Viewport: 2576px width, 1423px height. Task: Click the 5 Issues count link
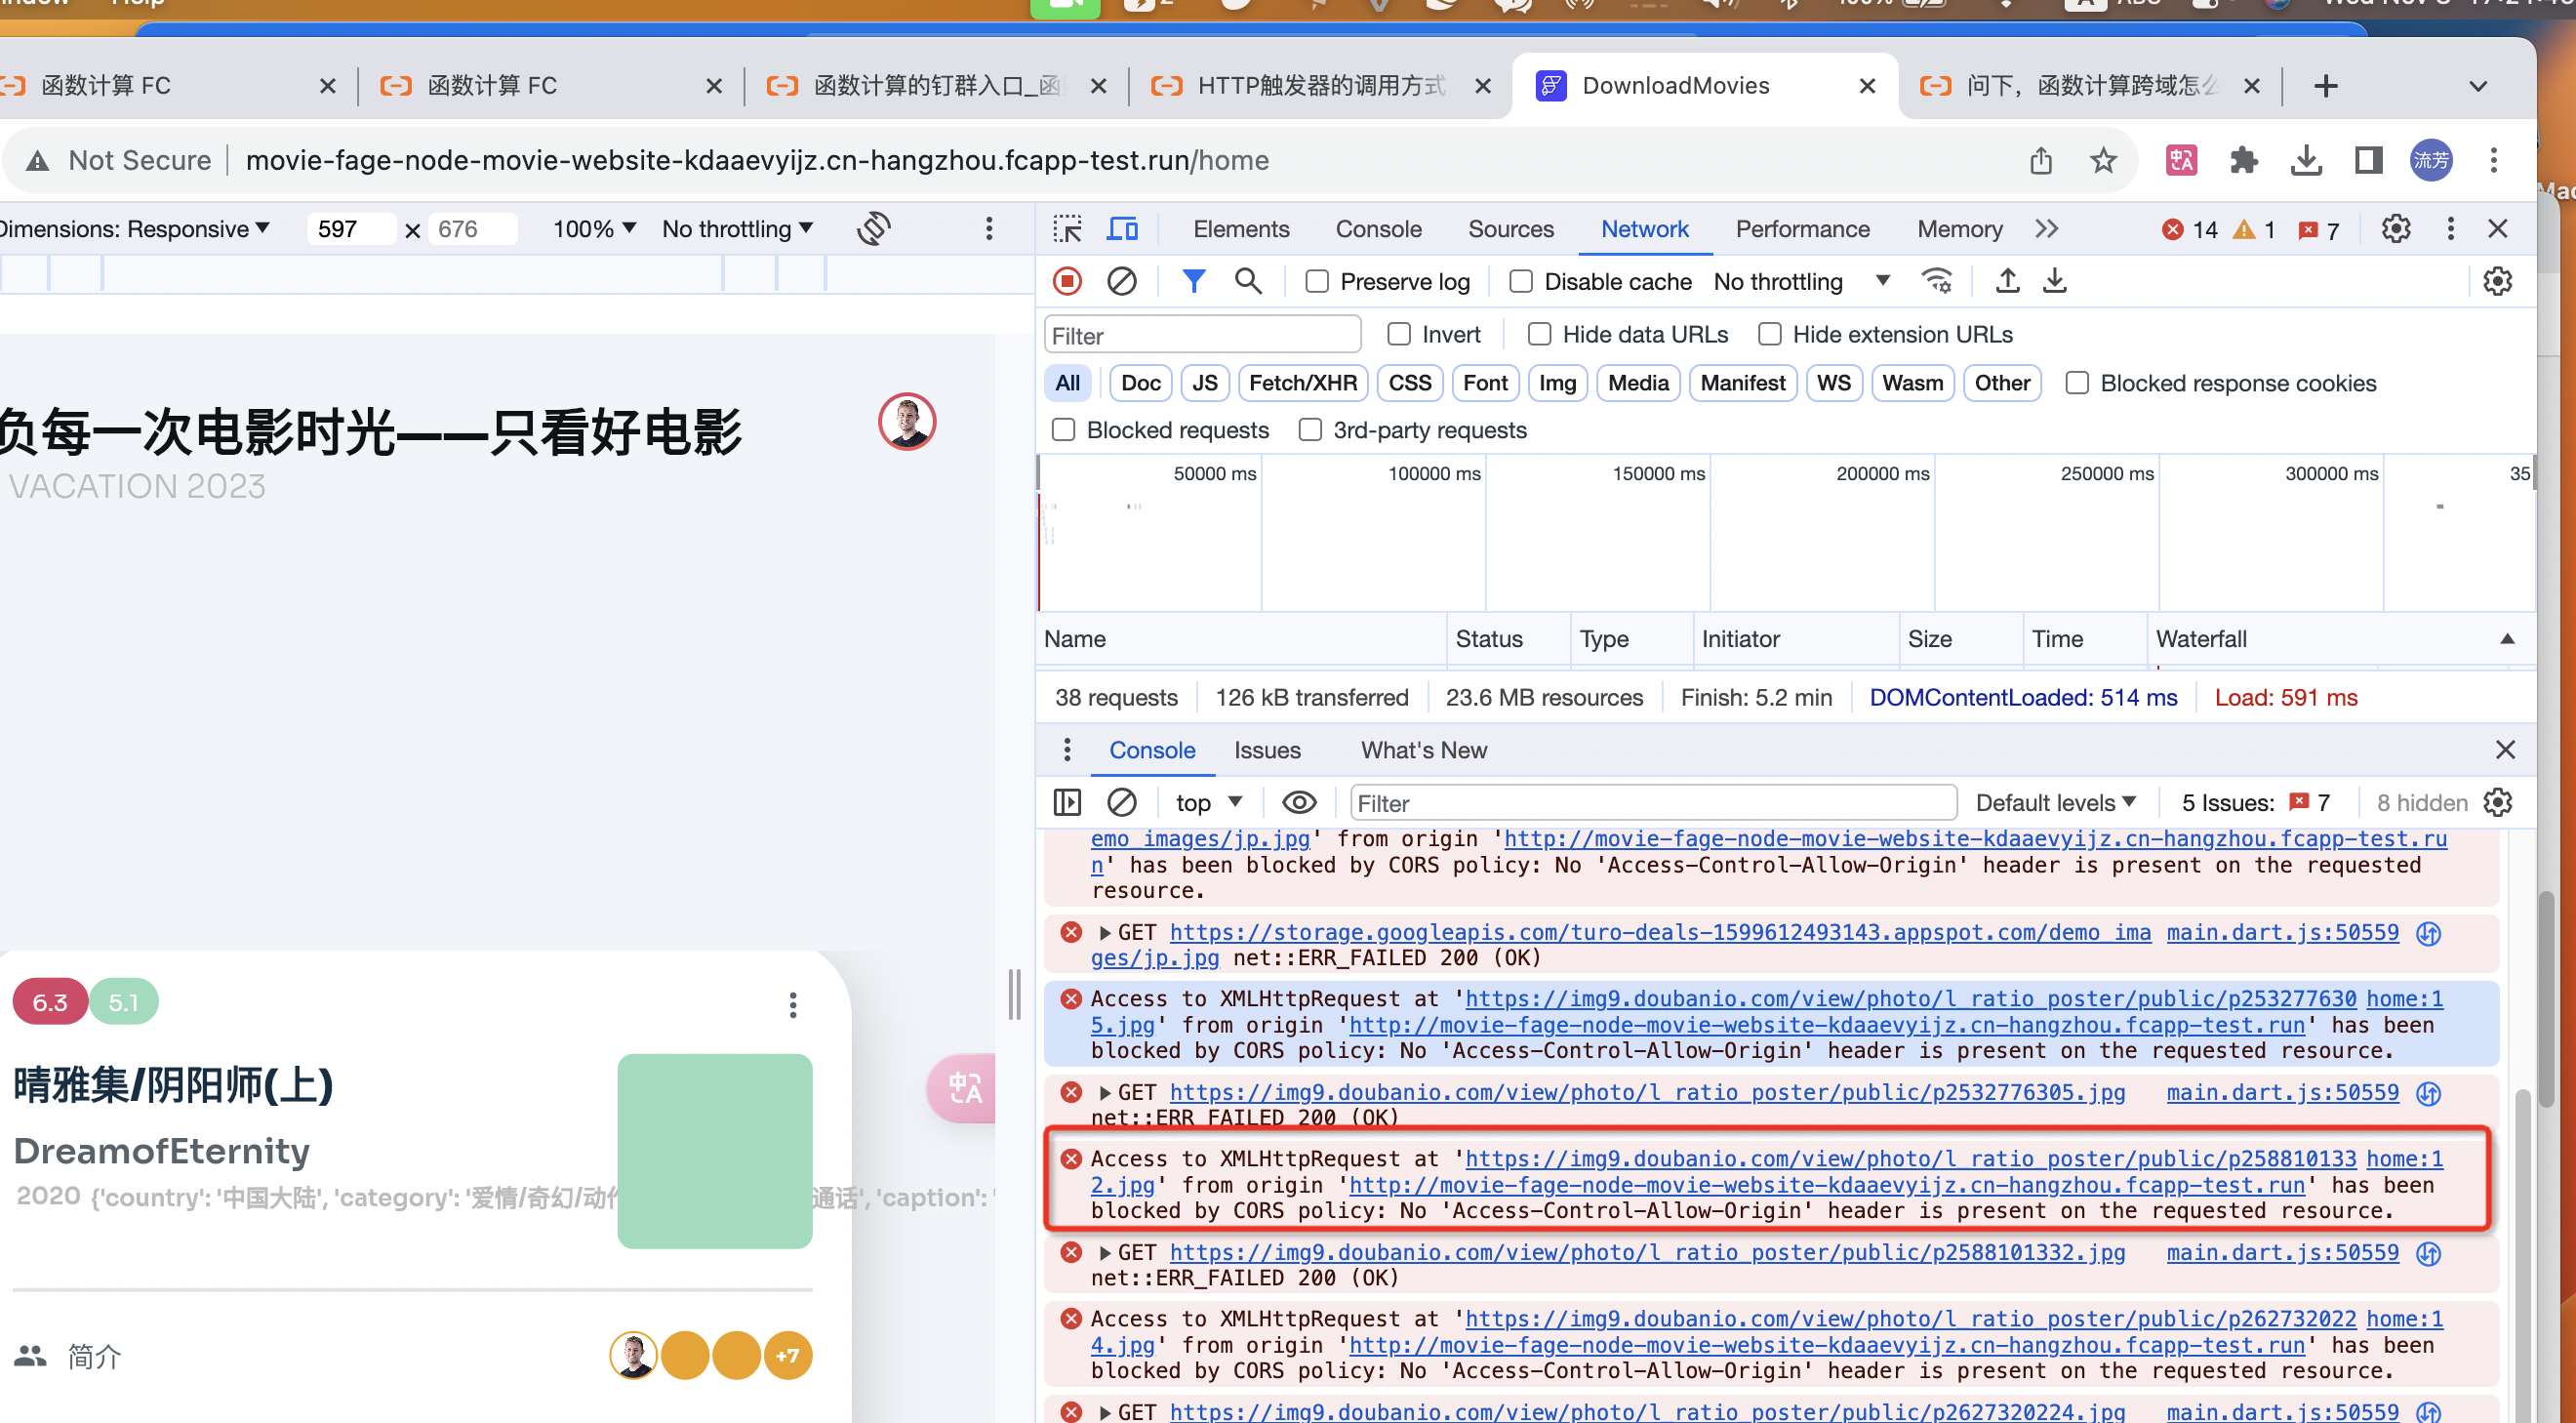(2256, 802)
